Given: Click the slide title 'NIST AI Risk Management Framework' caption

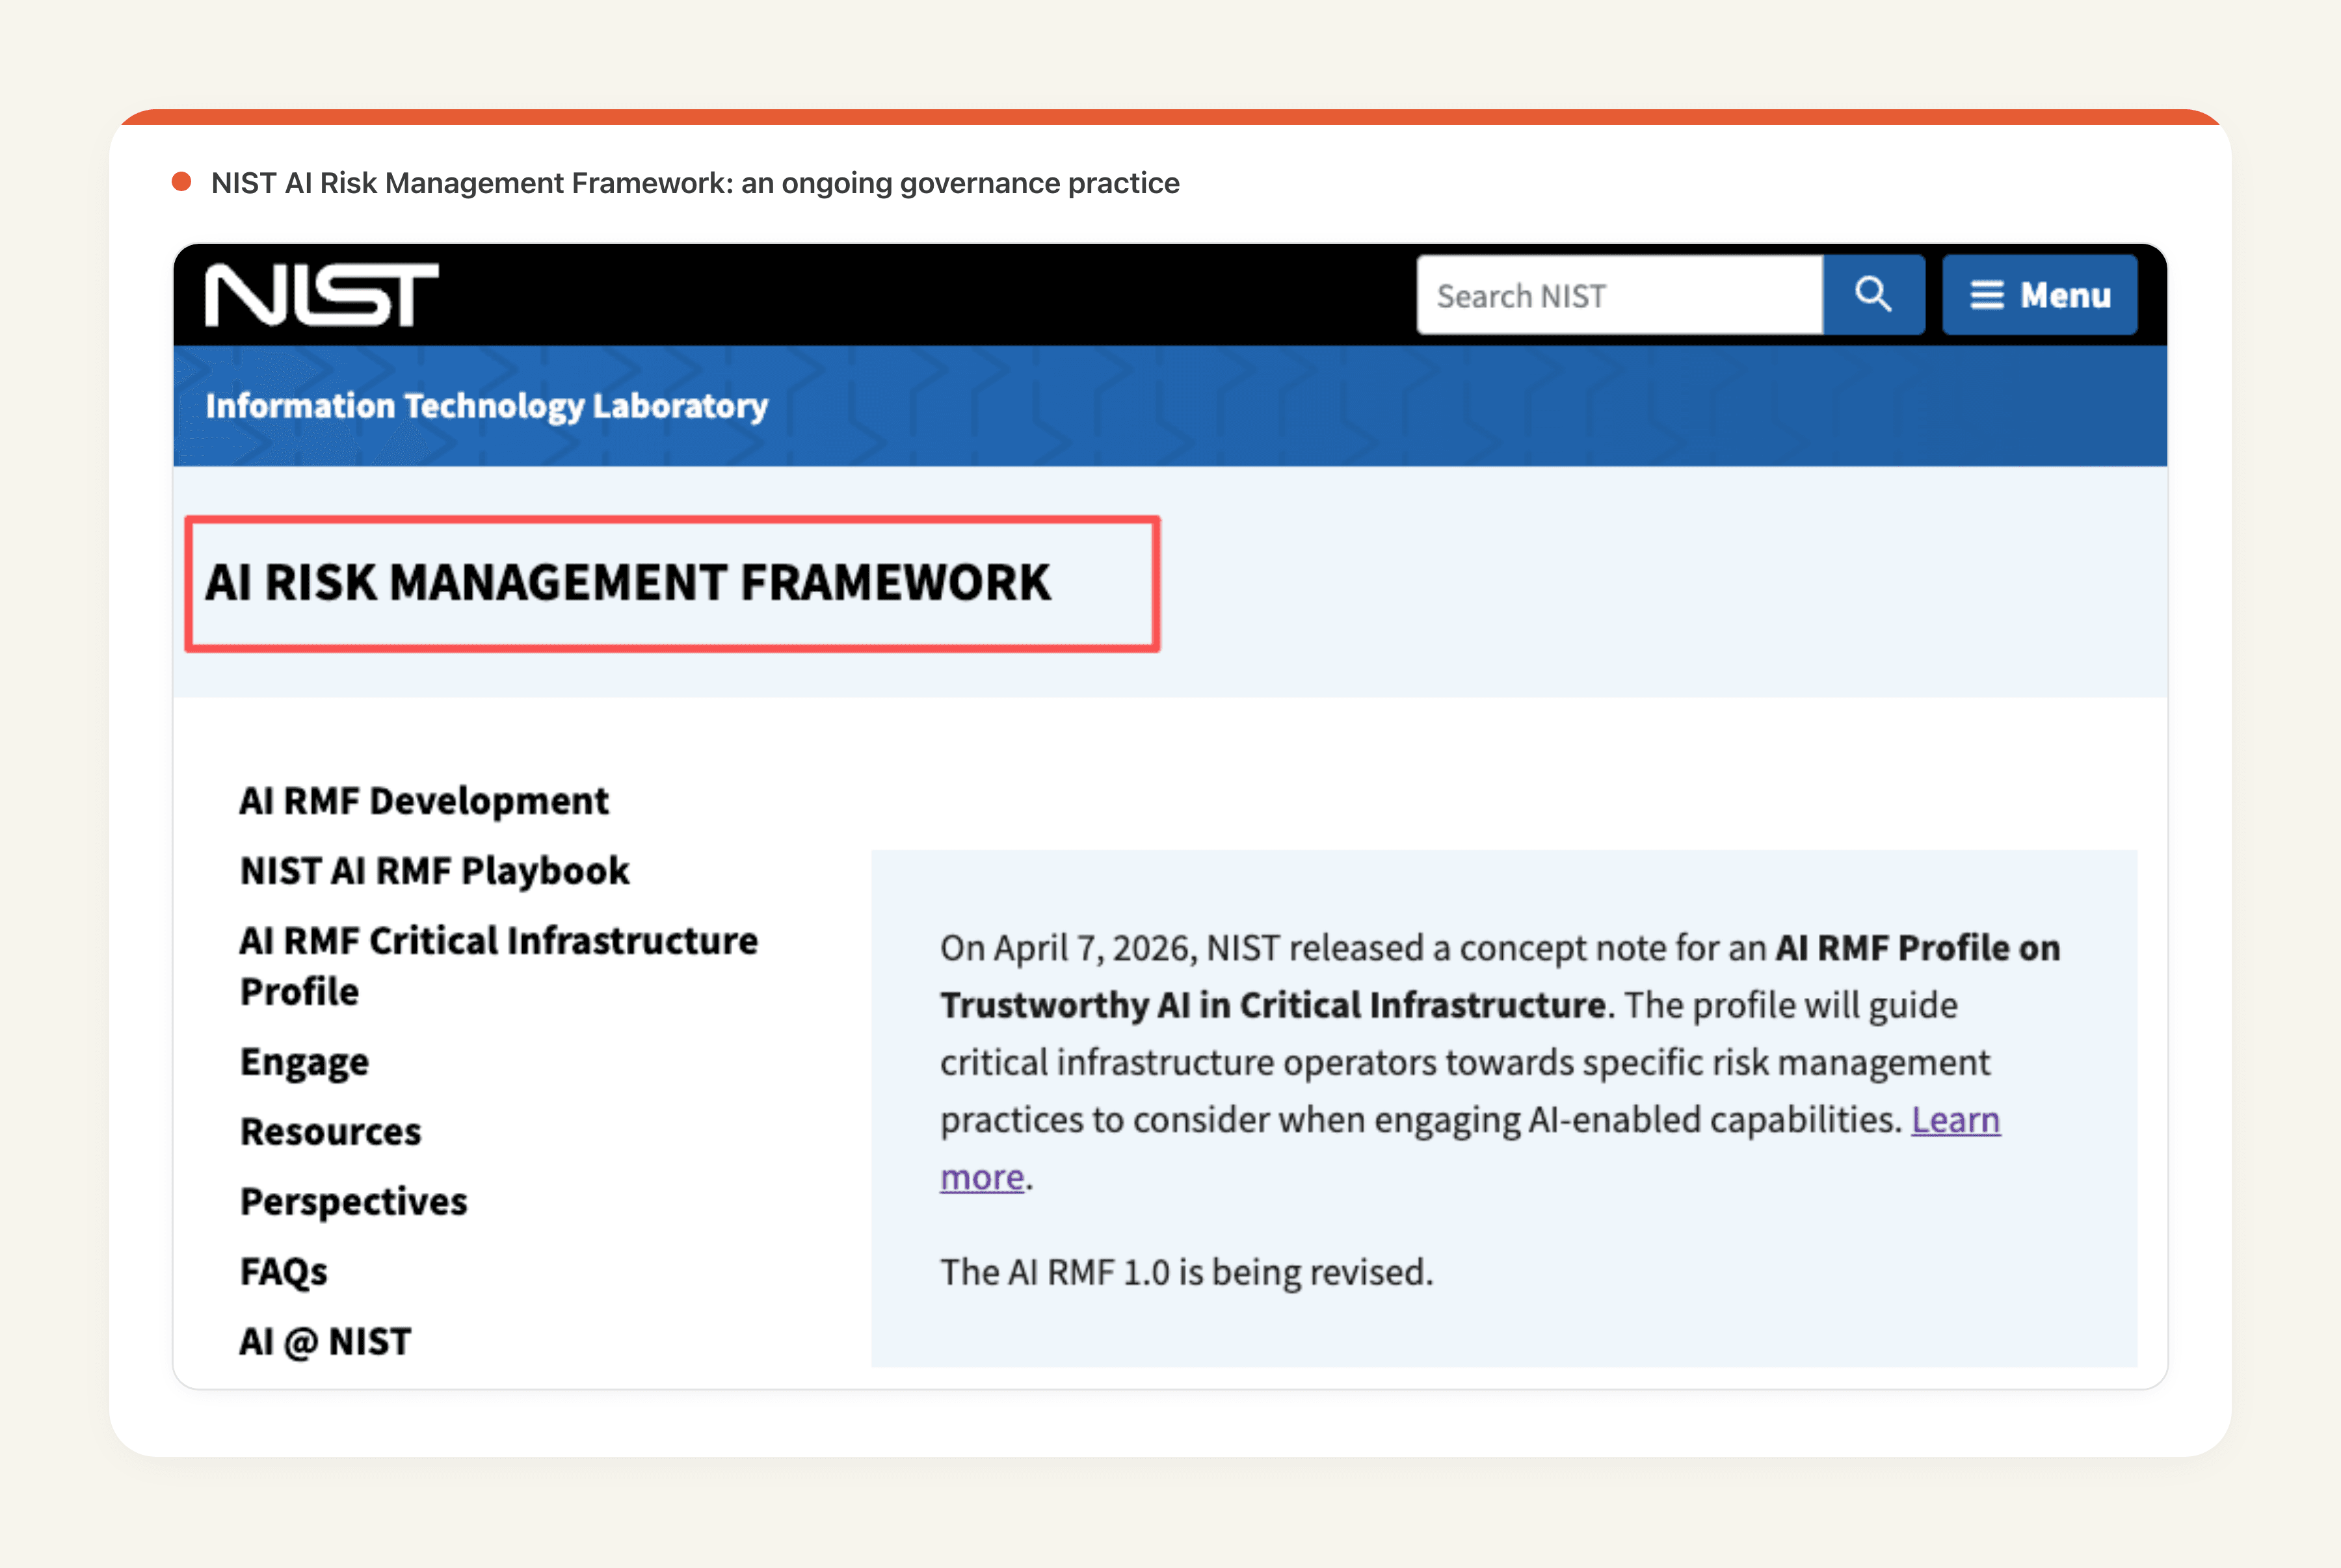Looking at the screenshot, I should click(x=695, y=183).
